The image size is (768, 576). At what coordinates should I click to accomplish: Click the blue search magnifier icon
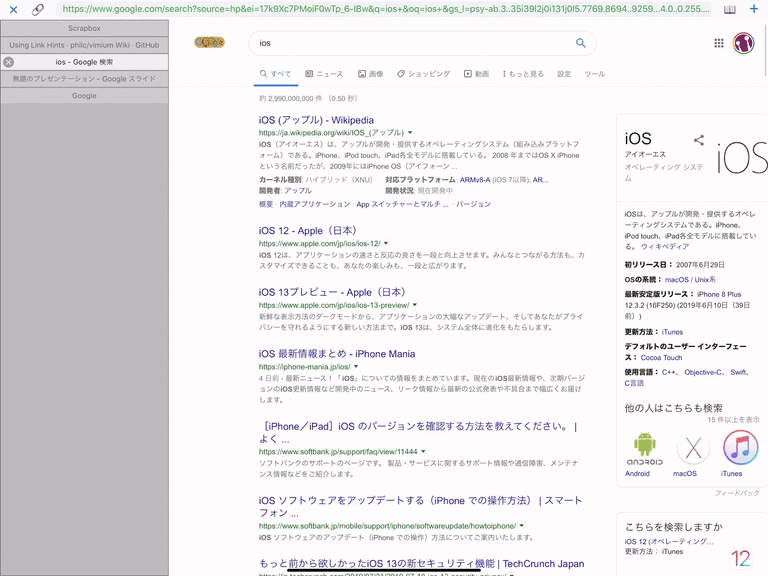click(580, 43)
